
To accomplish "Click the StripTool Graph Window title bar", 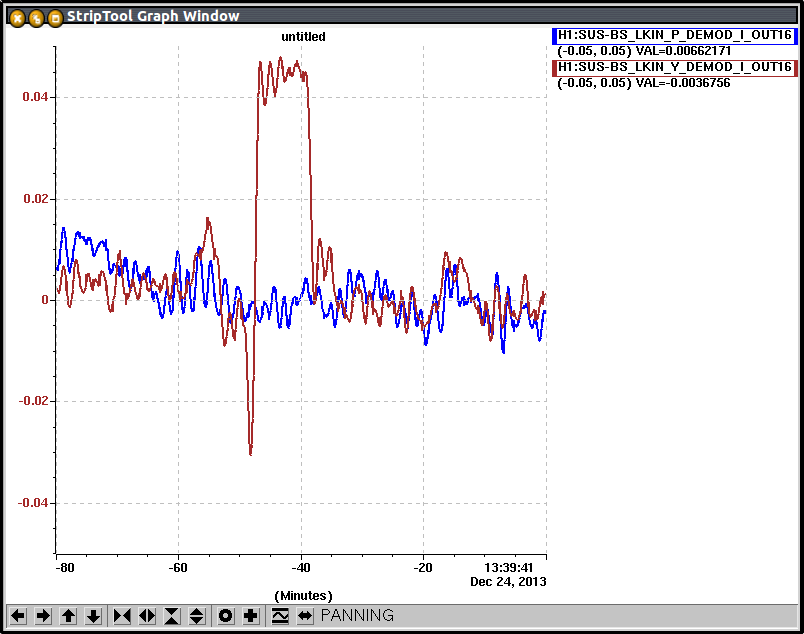I will point(402,16).
